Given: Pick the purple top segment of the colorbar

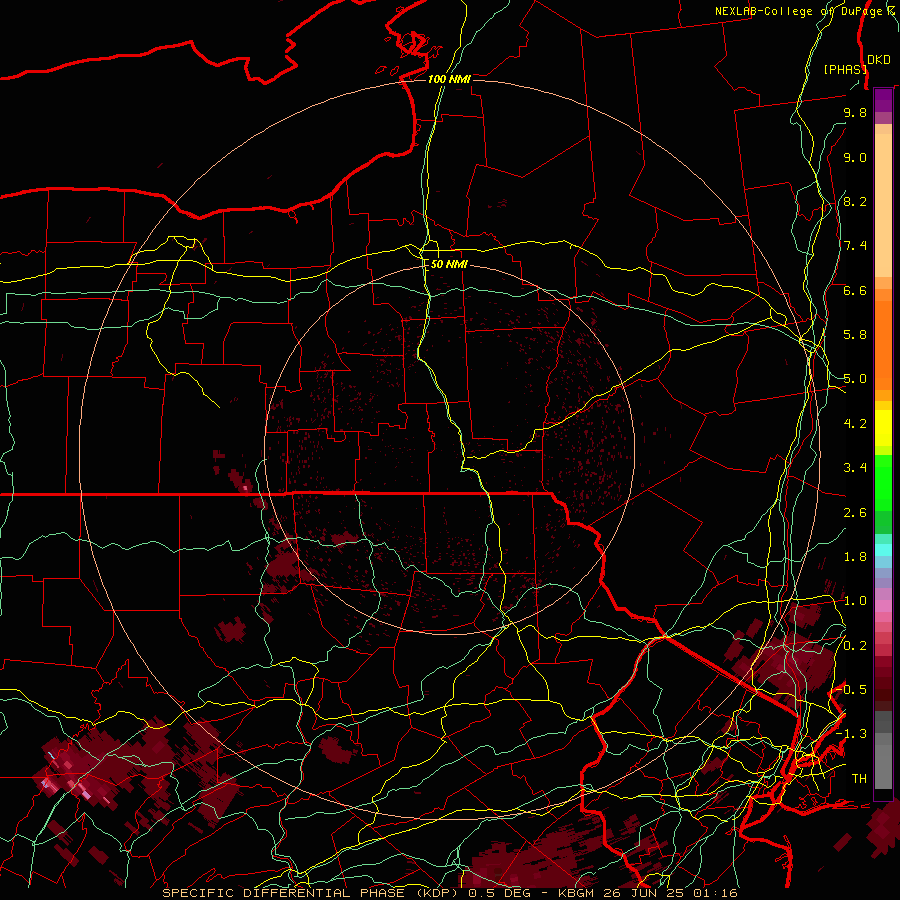Looking at the screenshot, I should click(x=883, y=100).
